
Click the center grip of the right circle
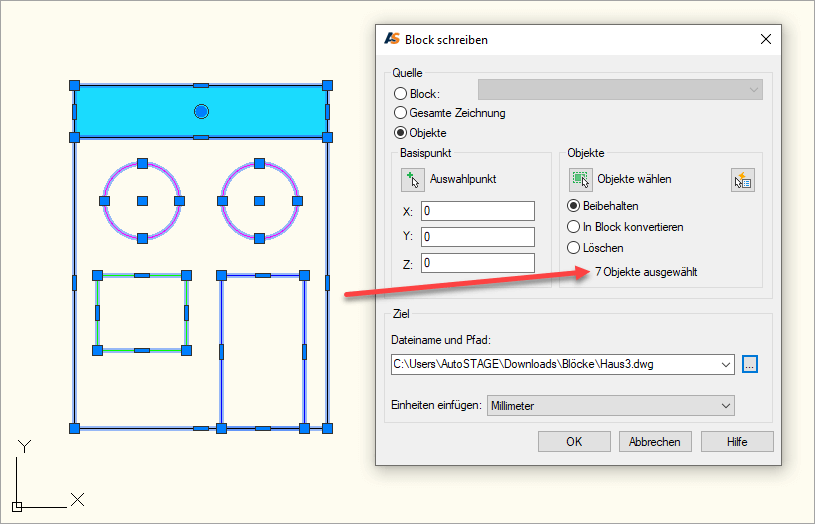[259, 201]
